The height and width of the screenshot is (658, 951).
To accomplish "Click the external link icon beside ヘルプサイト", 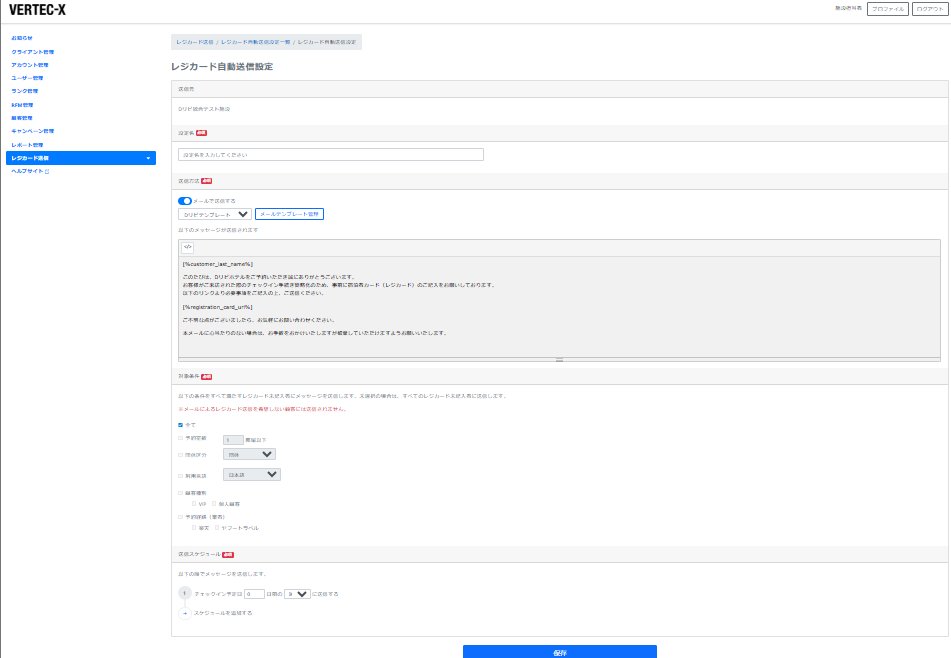I will click(47, 172).
